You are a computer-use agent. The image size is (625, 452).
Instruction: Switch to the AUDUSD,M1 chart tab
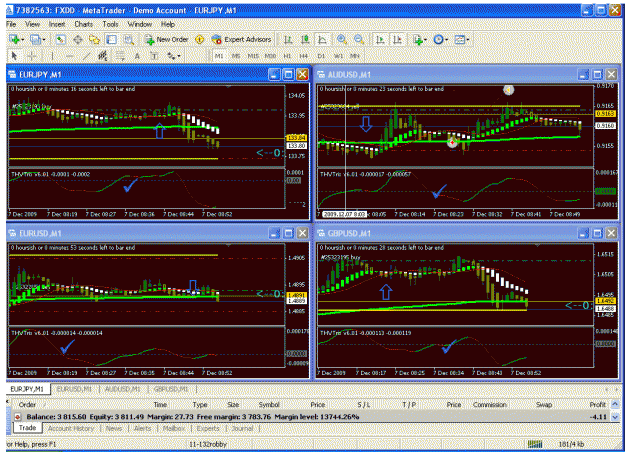click(122, 389)
